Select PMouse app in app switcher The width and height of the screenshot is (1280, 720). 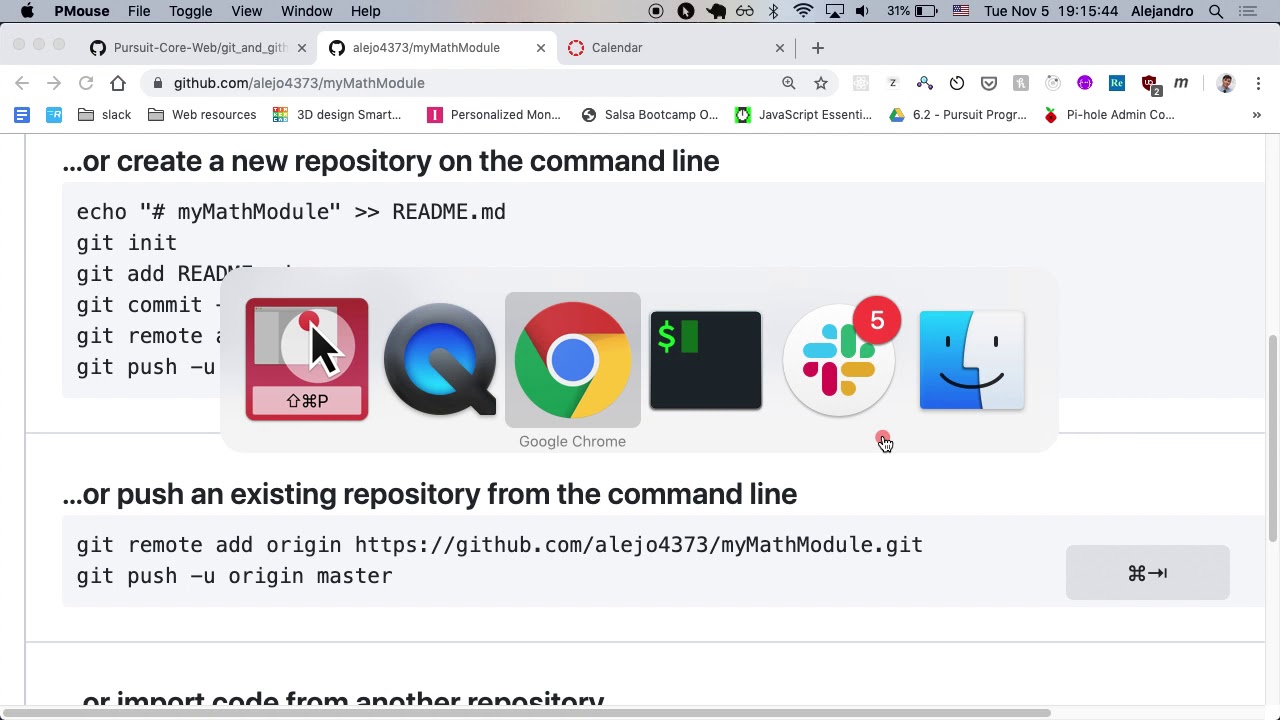point(307,360)
